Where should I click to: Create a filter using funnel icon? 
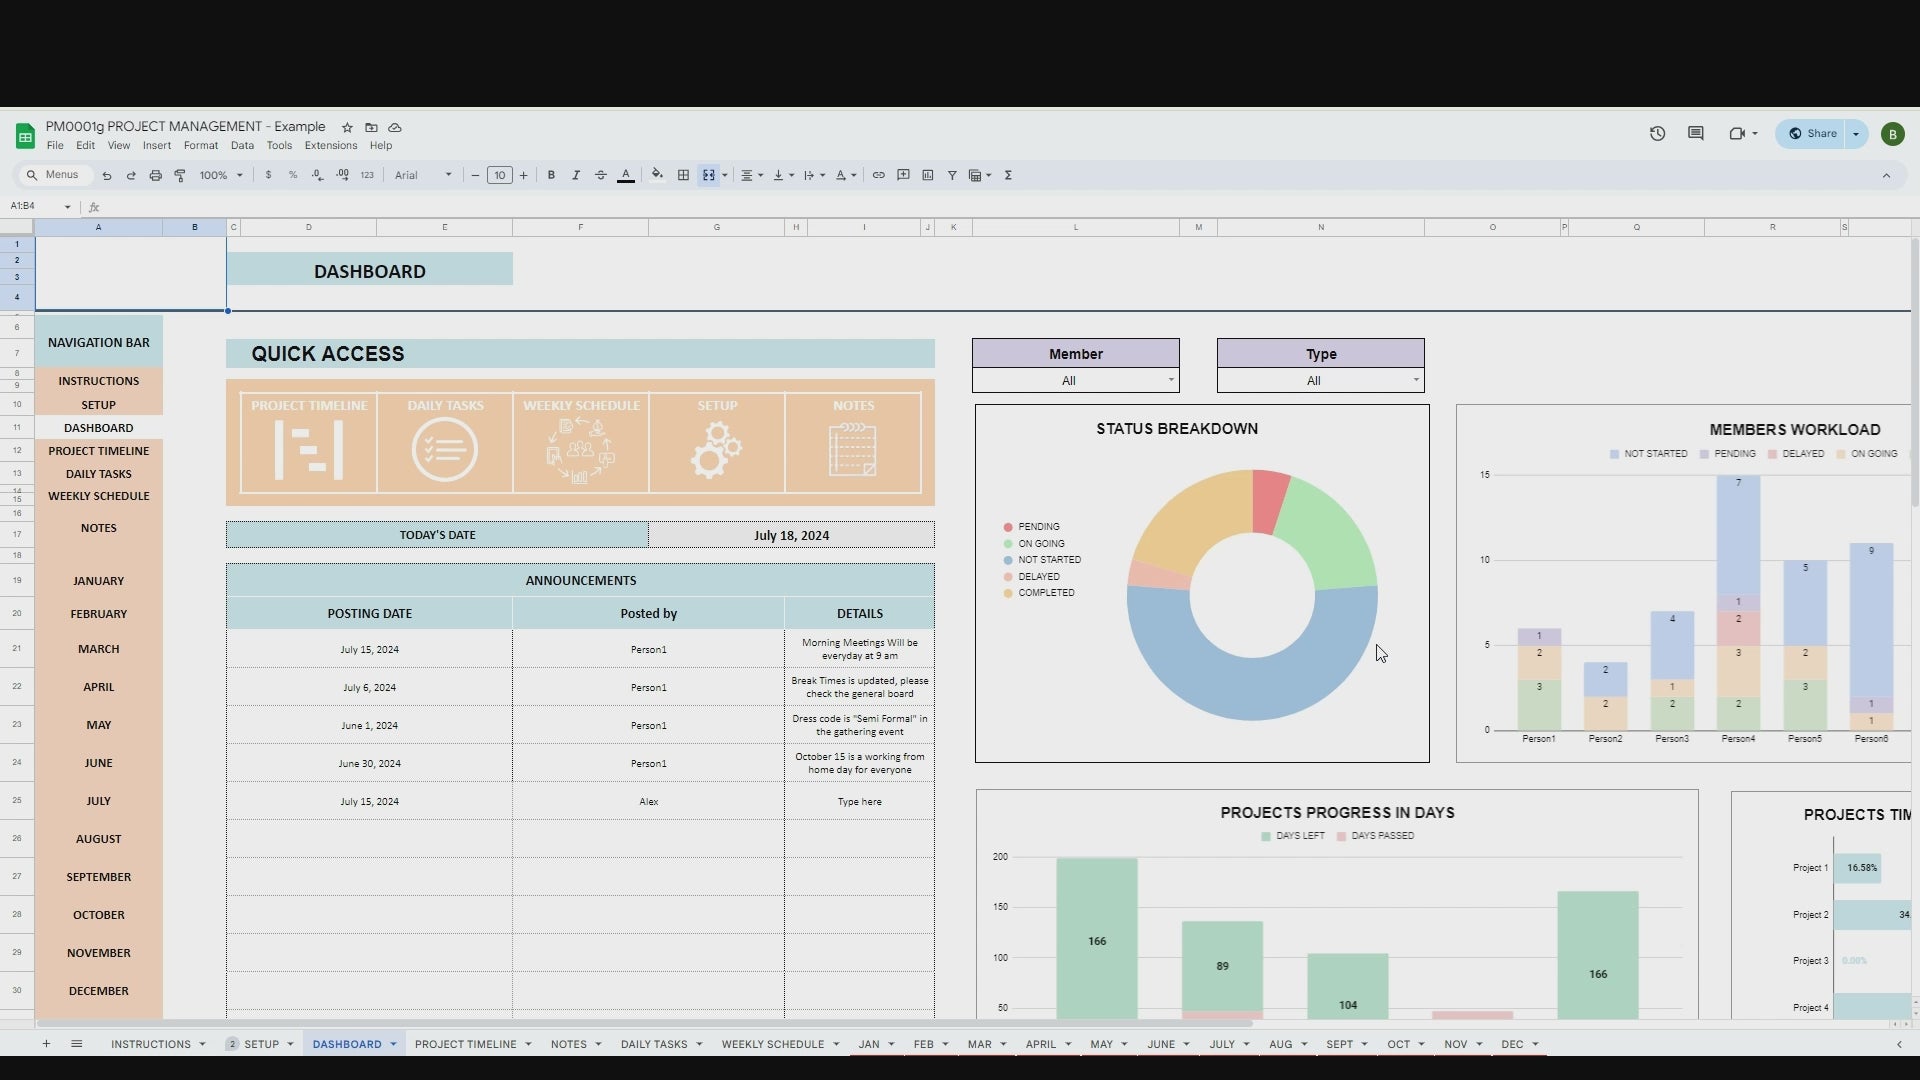coord(952,175)
